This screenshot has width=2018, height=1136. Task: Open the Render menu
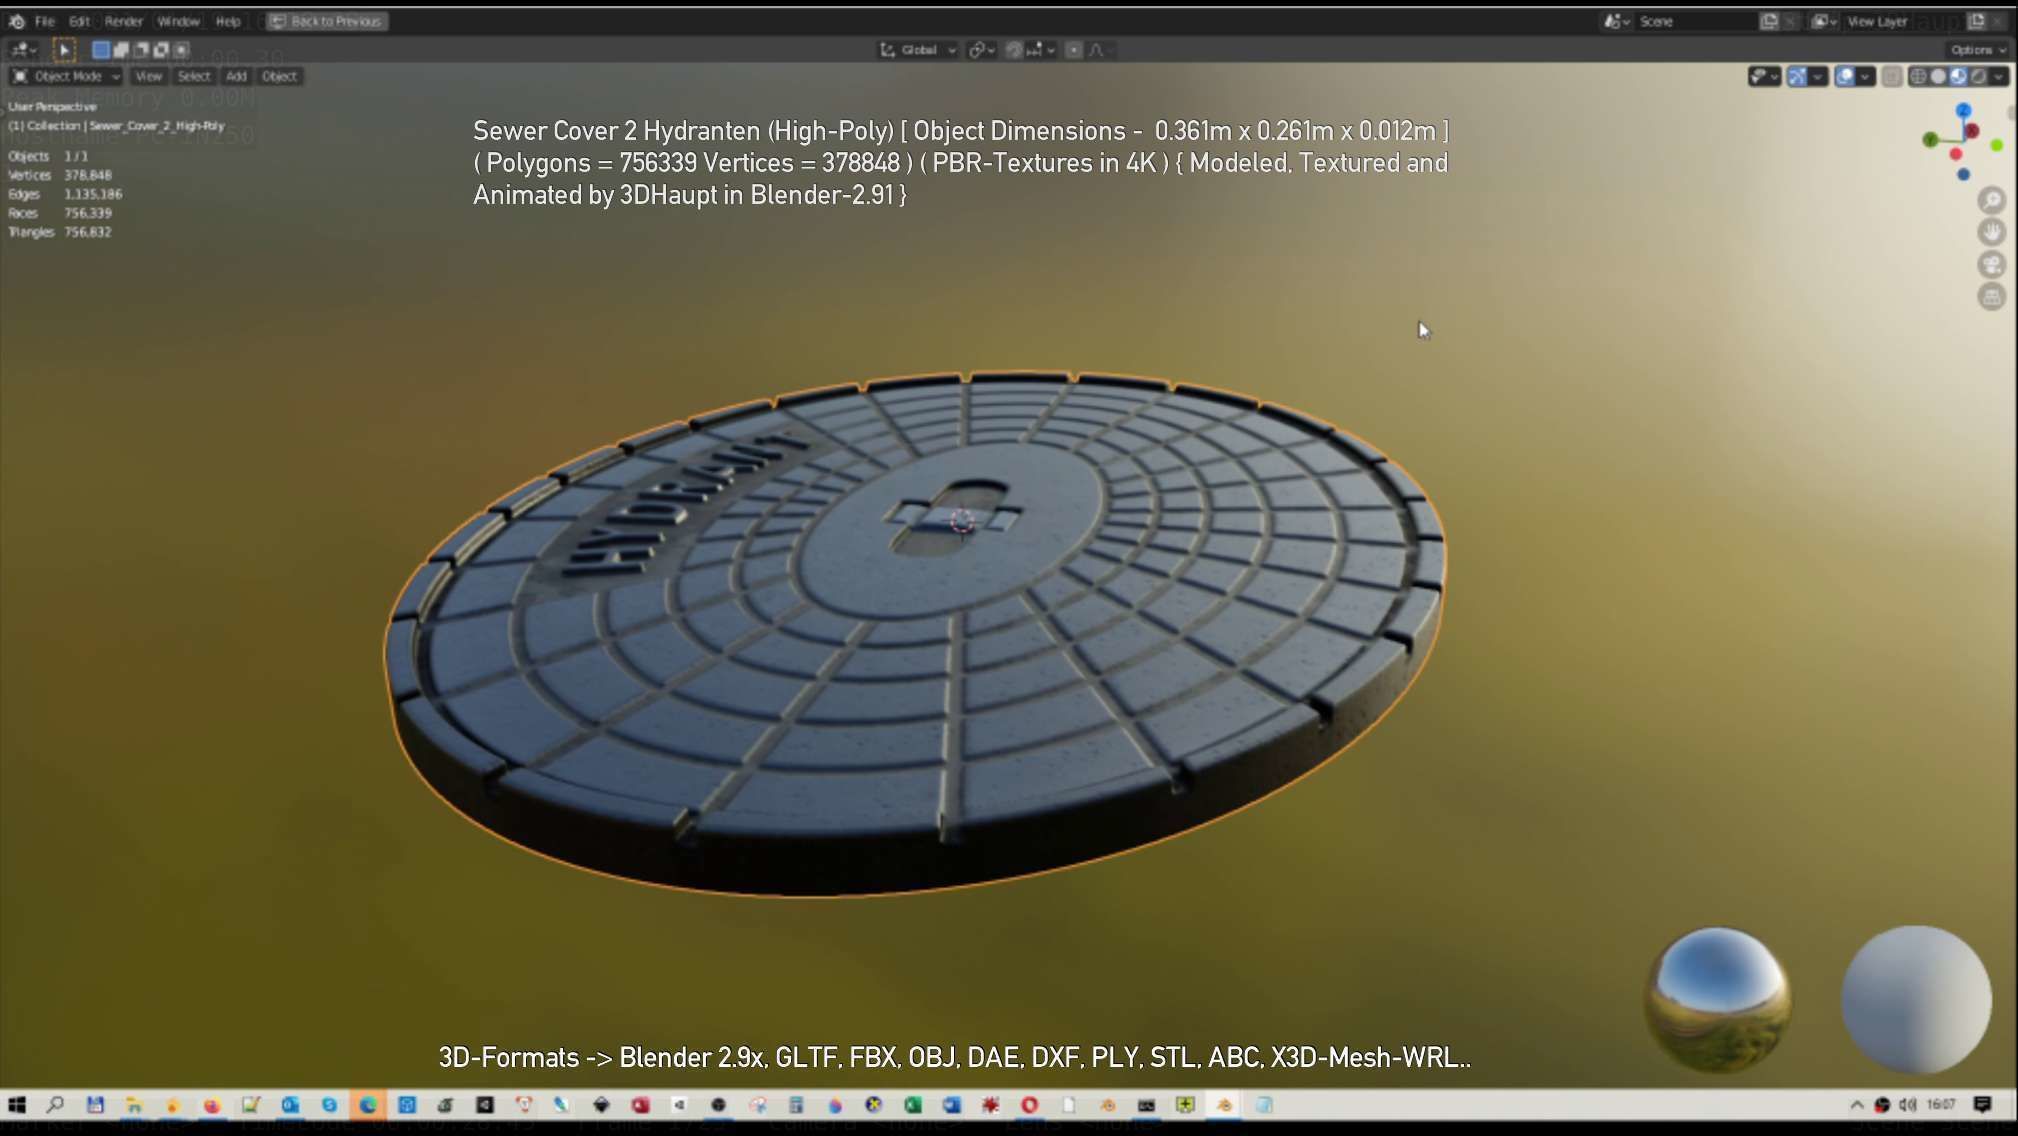pos(124,21)
